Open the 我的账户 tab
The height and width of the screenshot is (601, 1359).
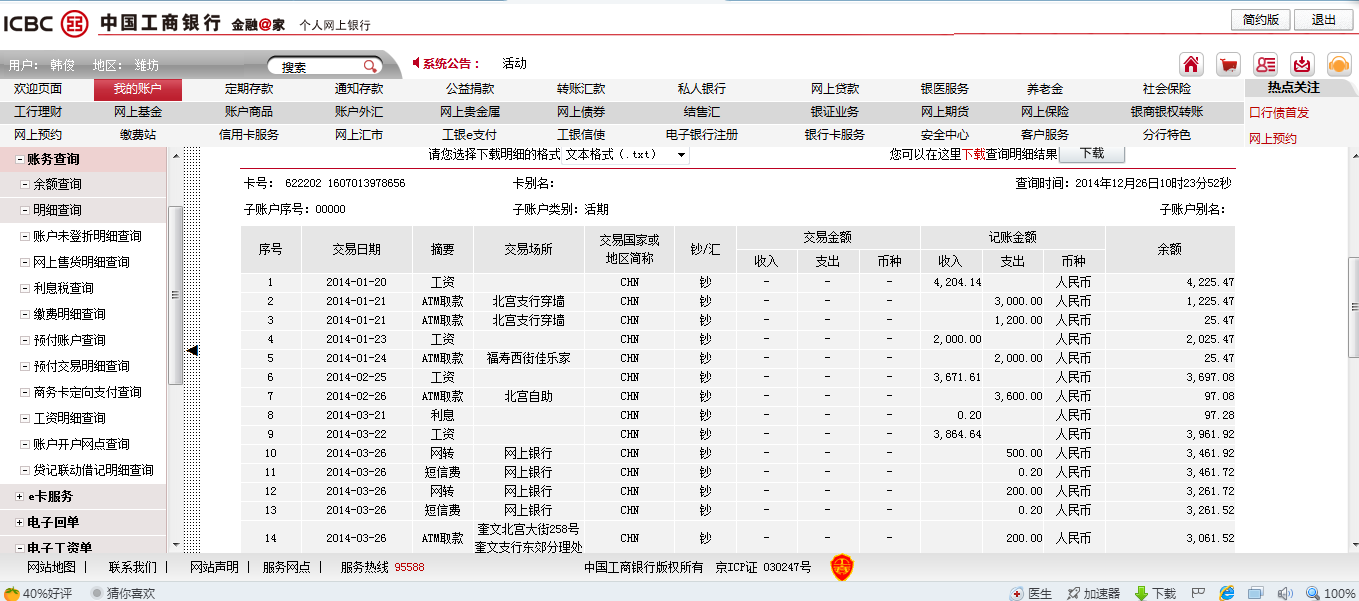click(x=137, y=89)
